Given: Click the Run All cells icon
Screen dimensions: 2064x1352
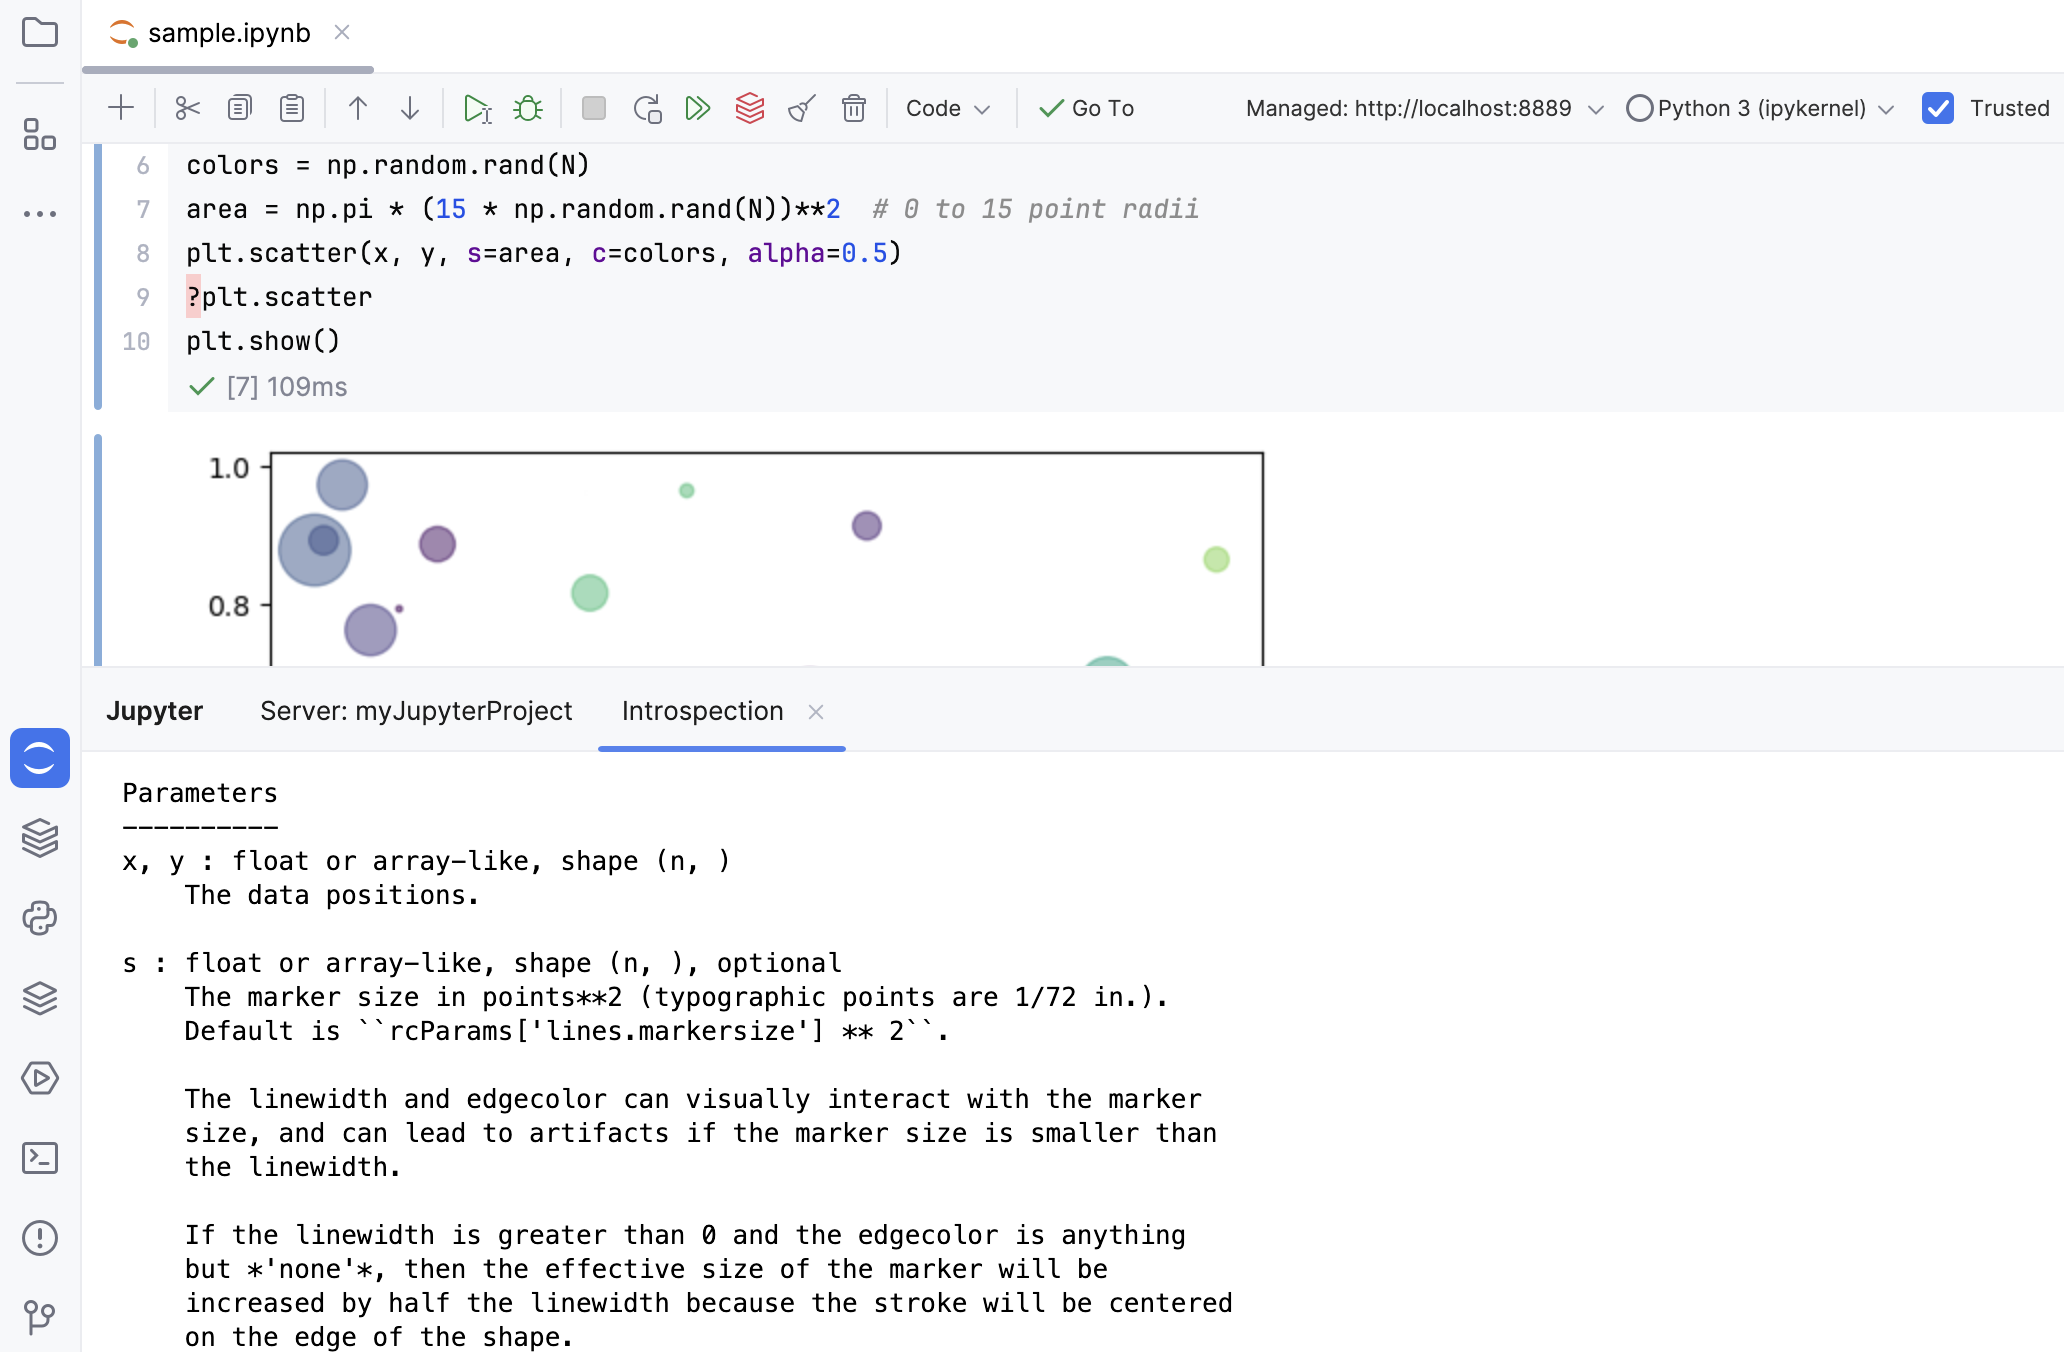Looking at the screenshot, I should click(x=698, y=108).
